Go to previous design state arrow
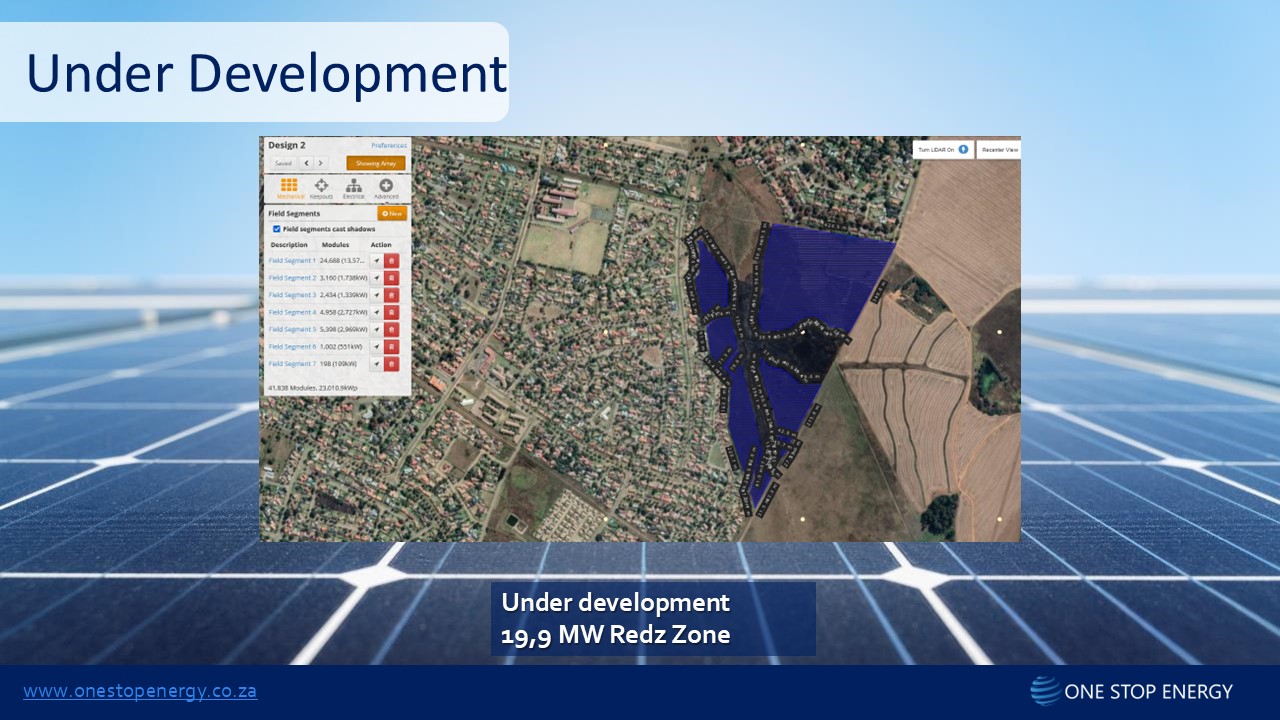This screenshot has width=1280, height=720. click(306, 163)
